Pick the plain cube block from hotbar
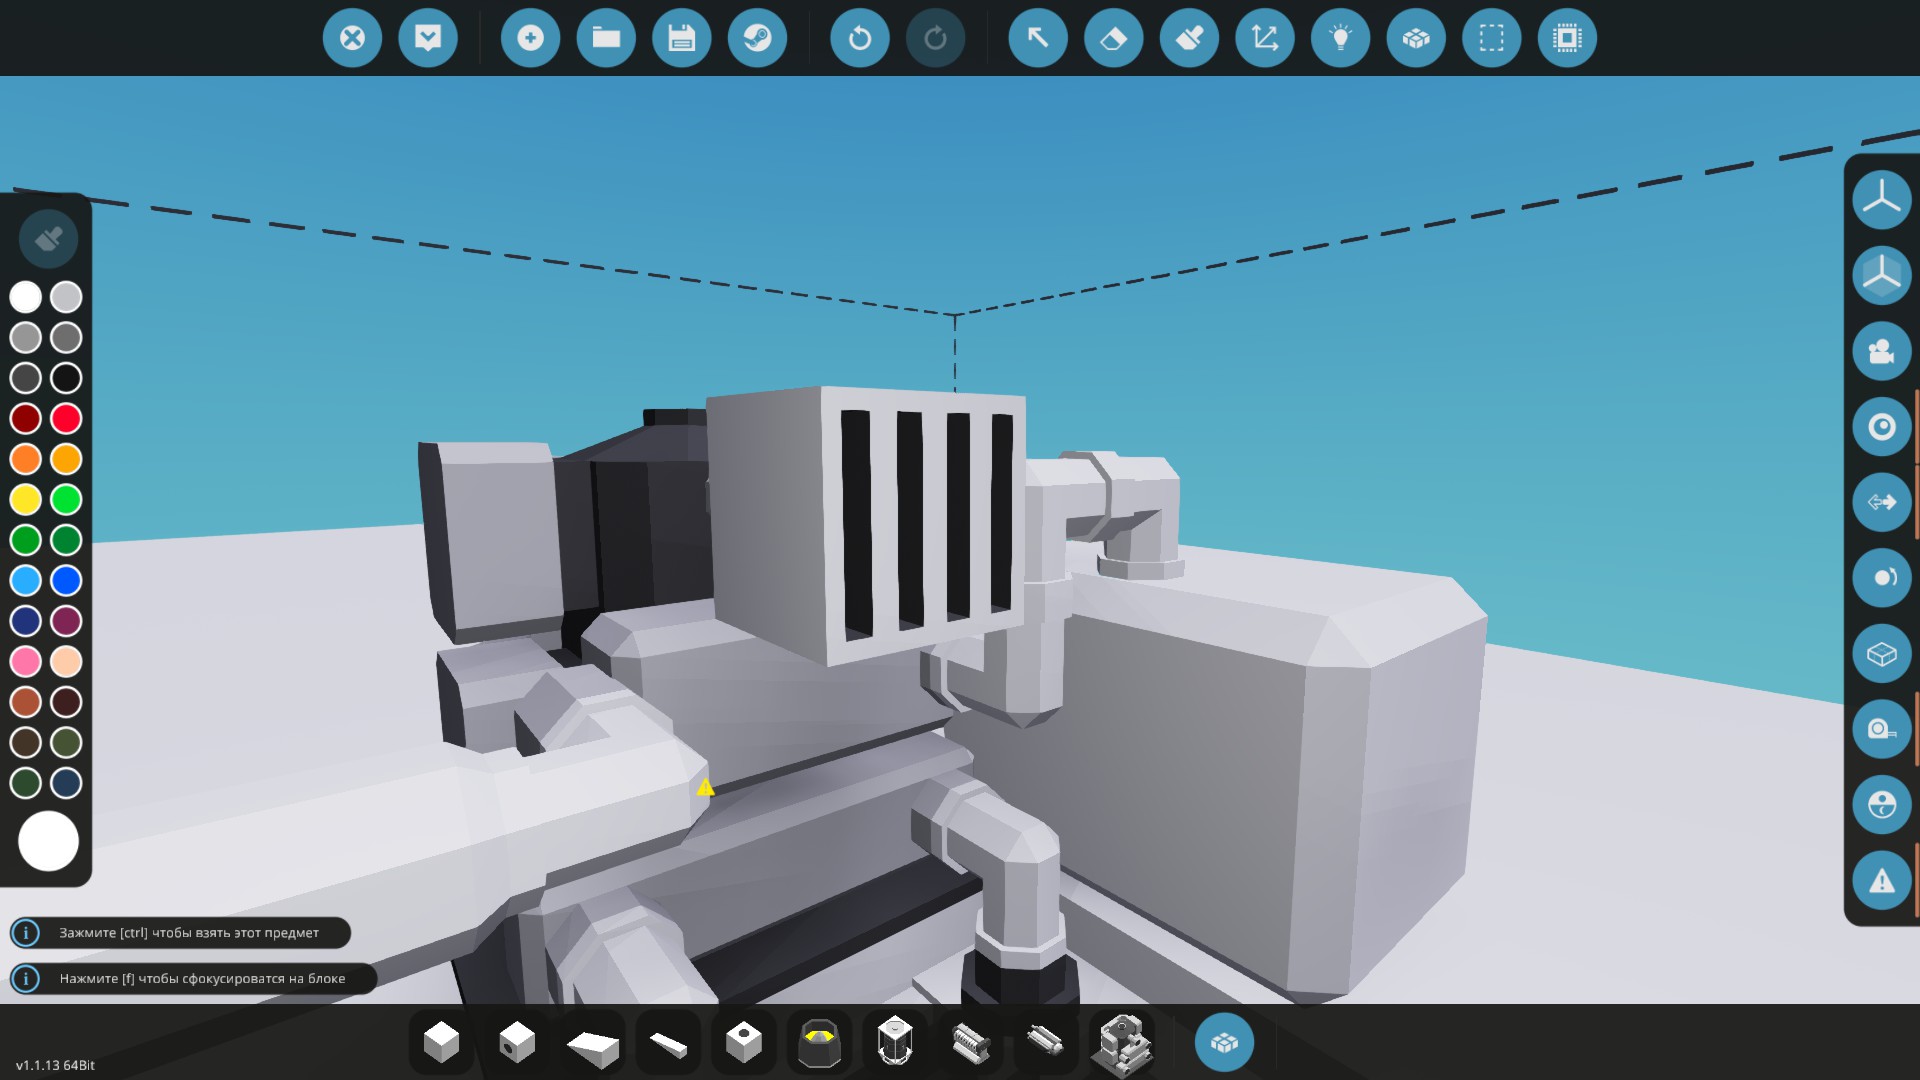 [441, 1043]
